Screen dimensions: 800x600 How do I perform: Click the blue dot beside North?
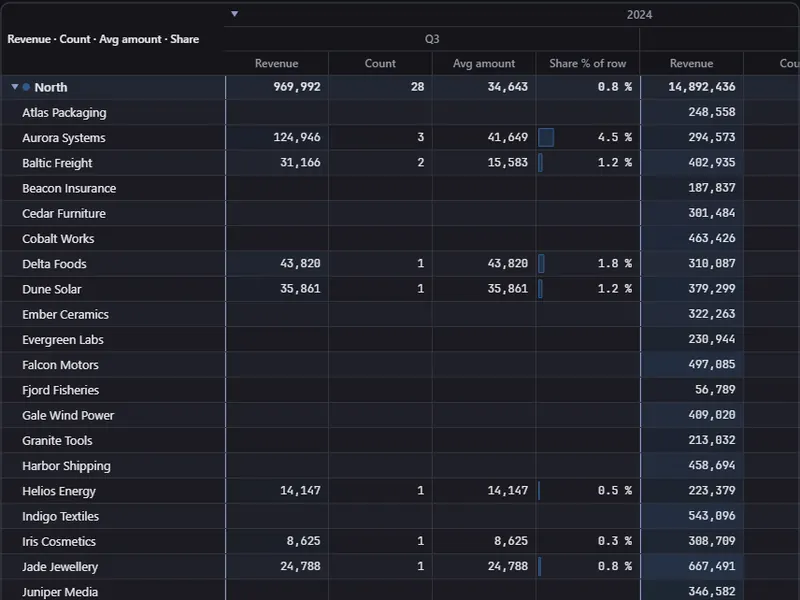pos(26,87)
